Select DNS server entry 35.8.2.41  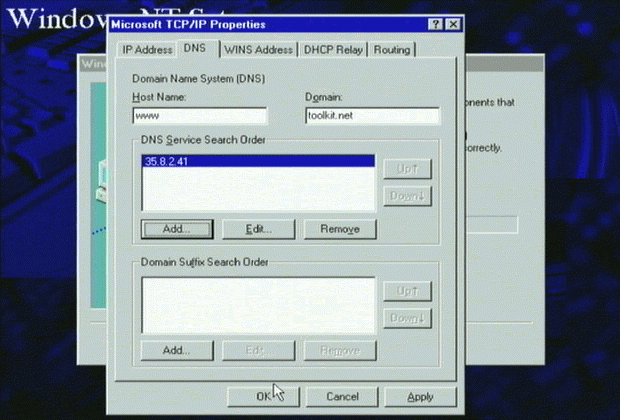coord(258,161)
